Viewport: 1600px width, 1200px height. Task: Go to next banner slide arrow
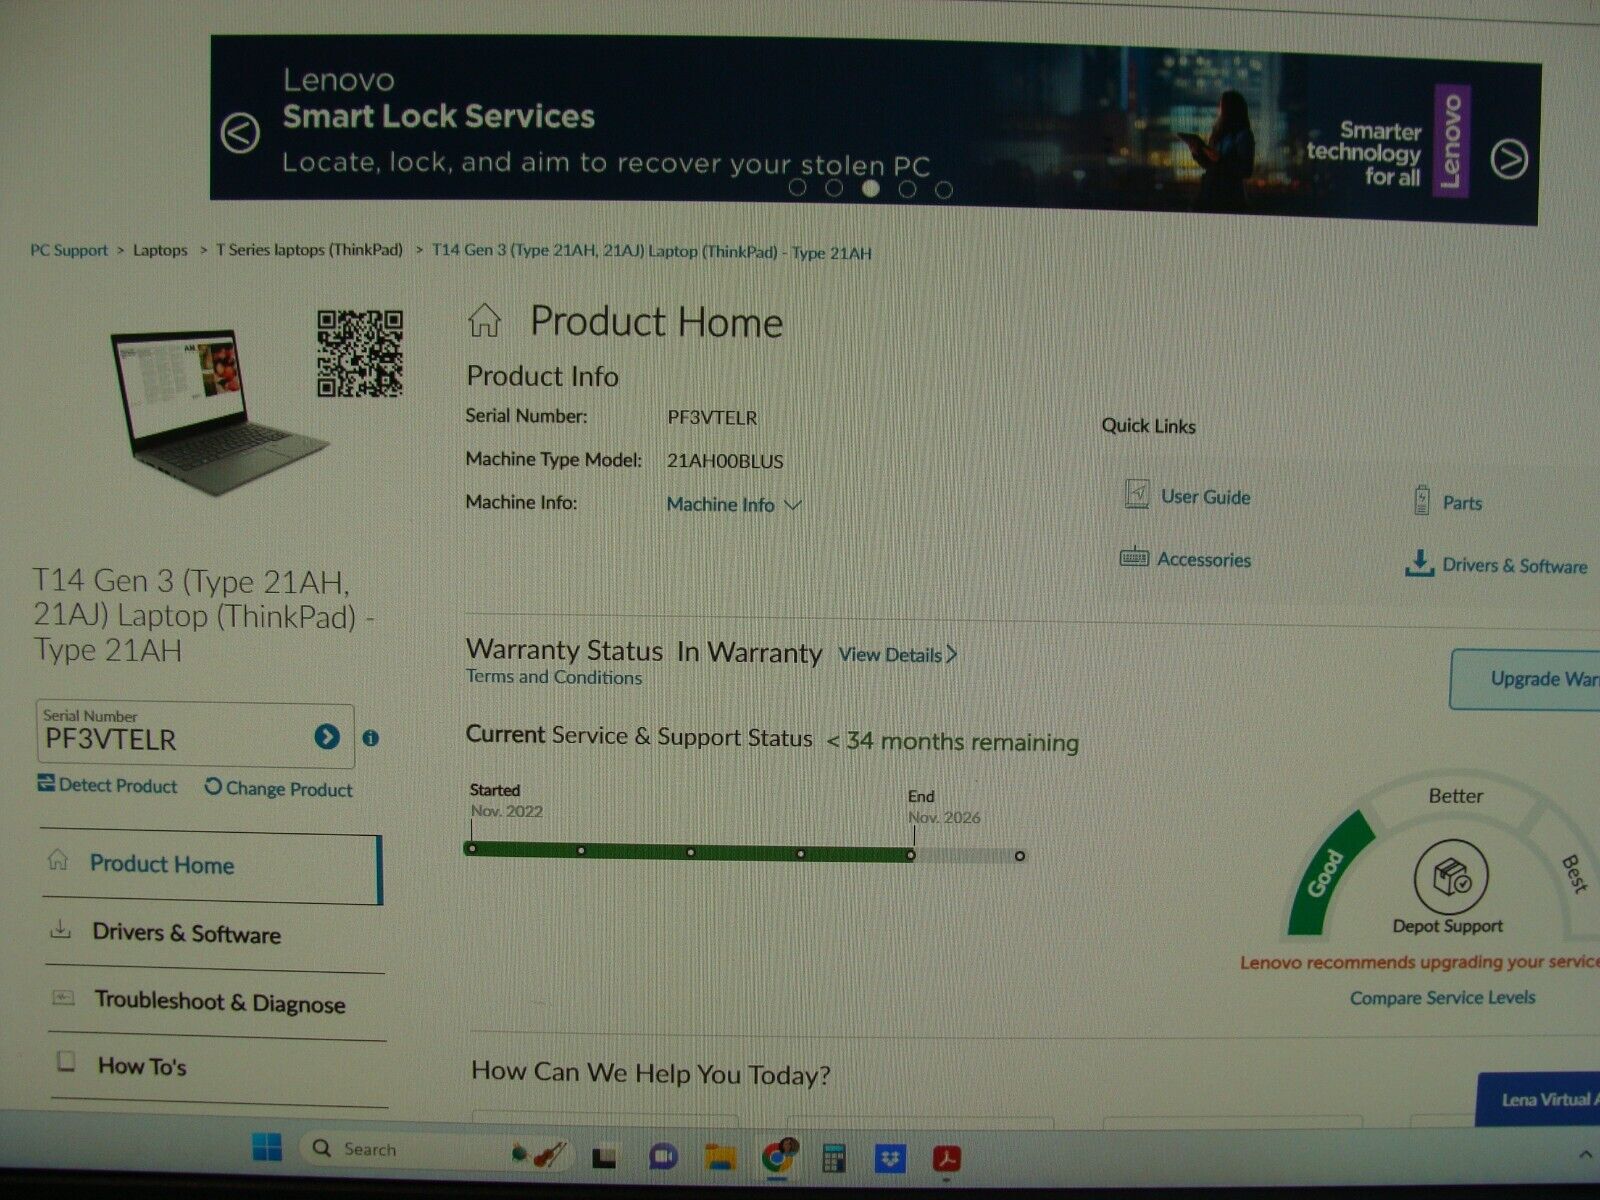1508,158
